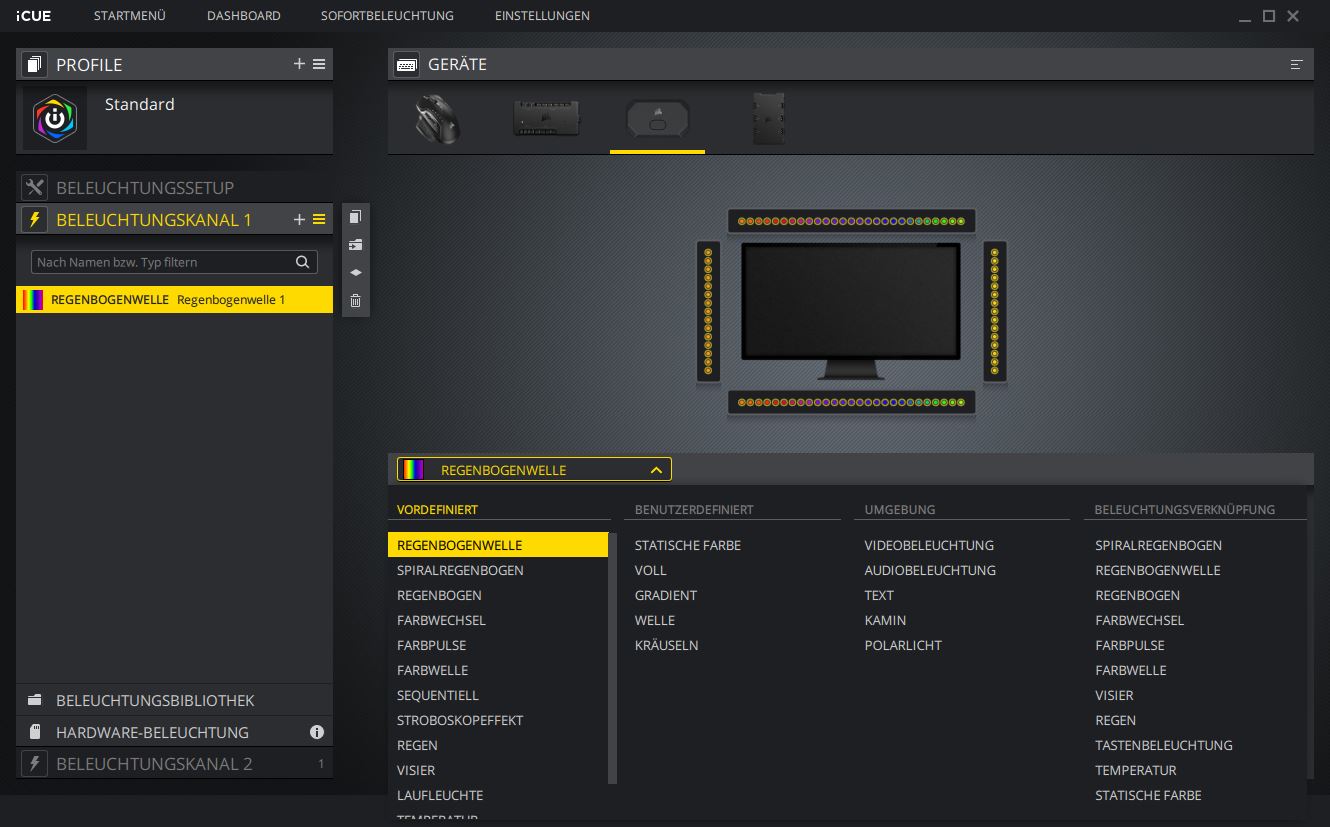Select the bottom LED strip
1330x827 pixels.
(851, 402)
